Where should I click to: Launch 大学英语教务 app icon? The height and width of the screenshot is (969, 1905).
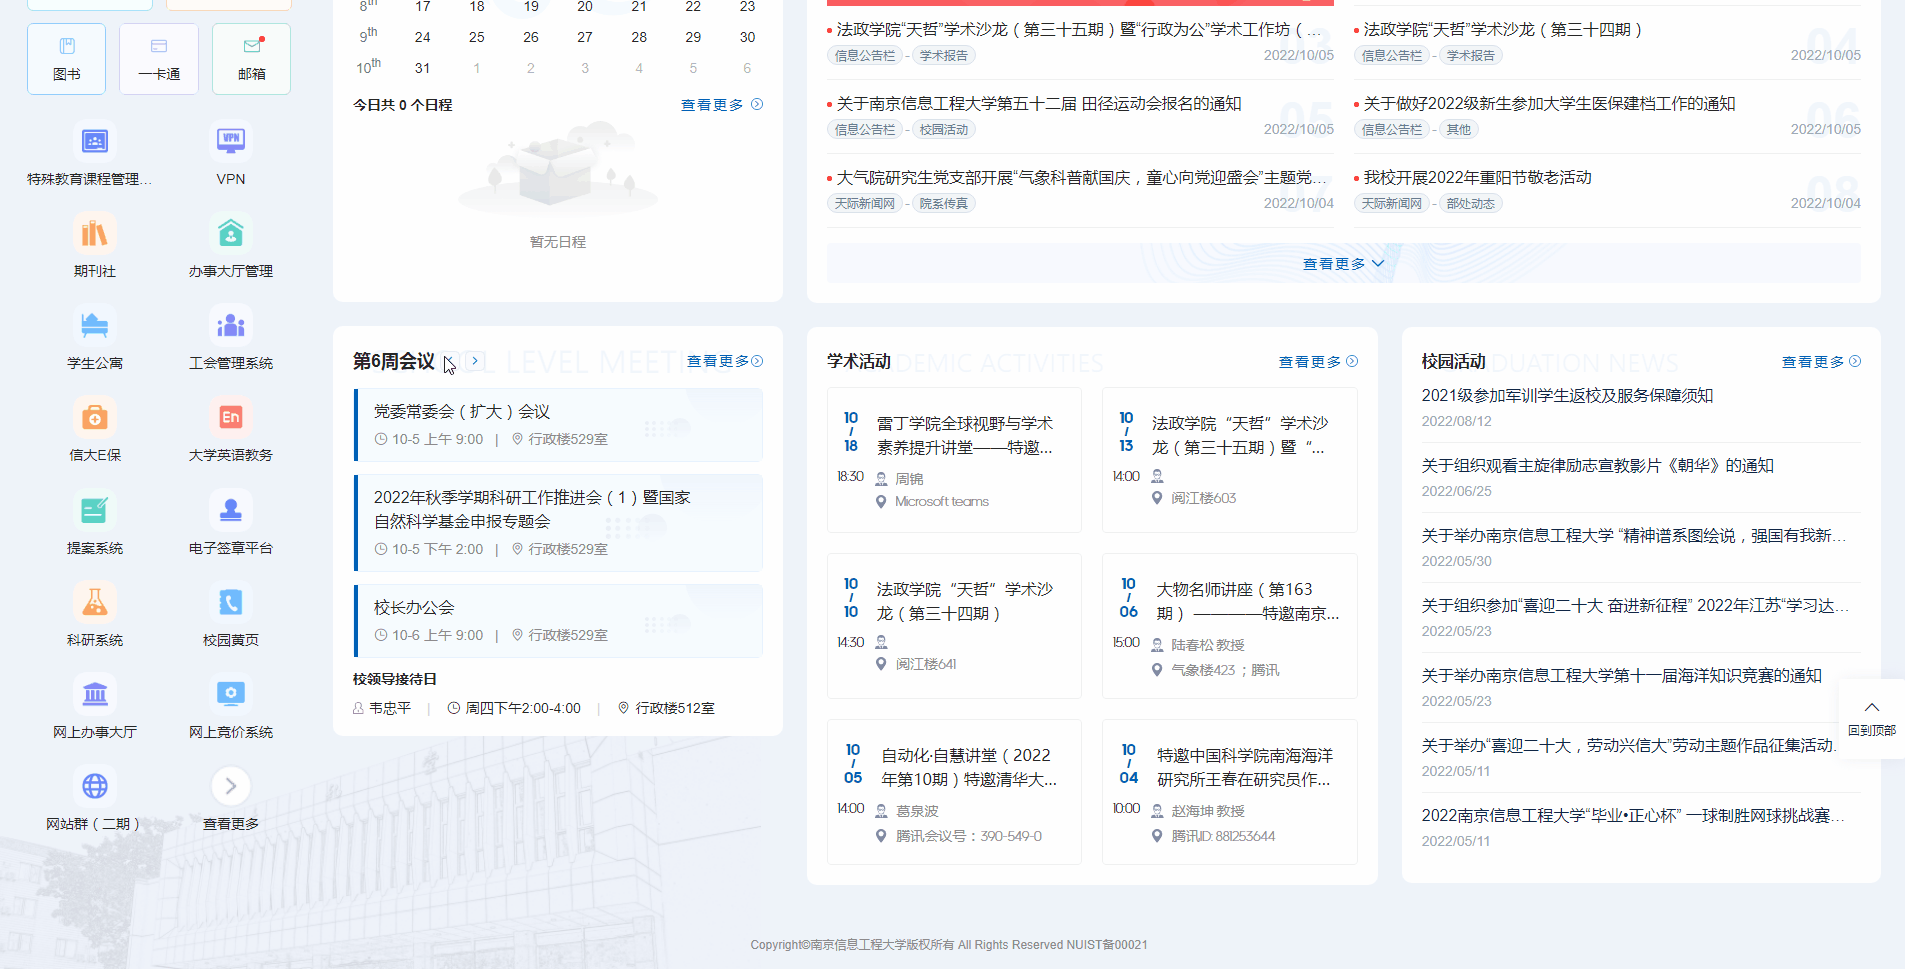[x=230, y=418]
